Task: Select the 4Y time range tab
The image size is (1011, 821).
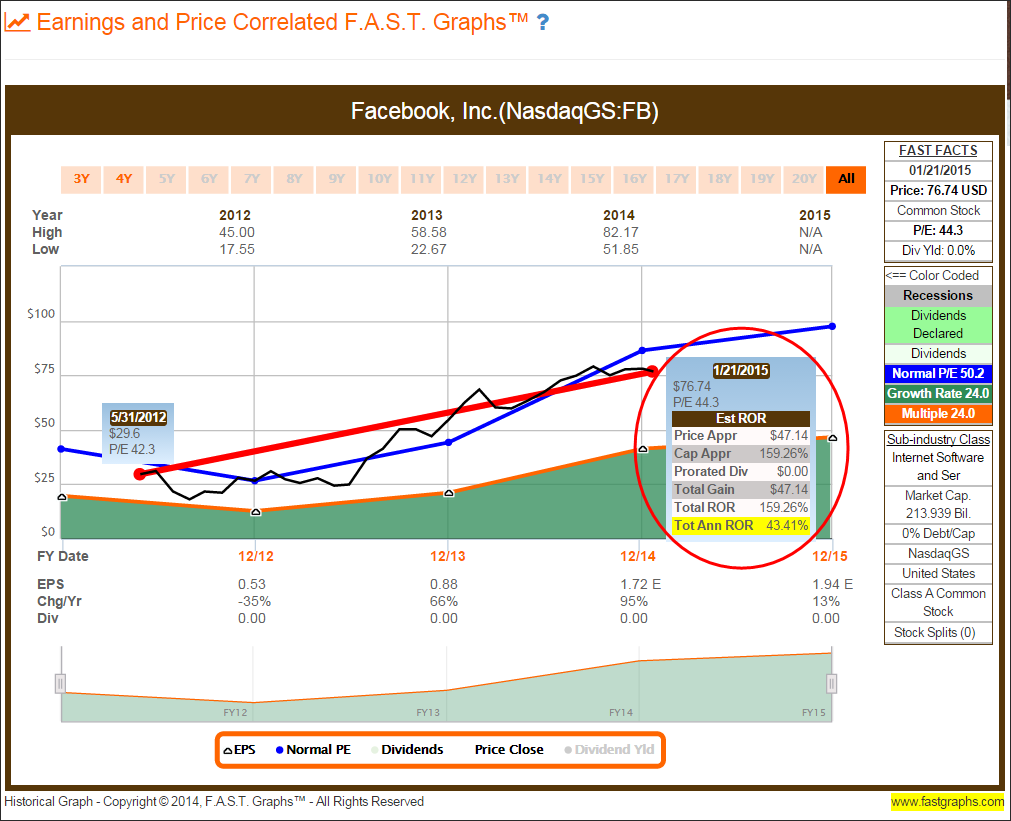Action: (x=124, y=179)
